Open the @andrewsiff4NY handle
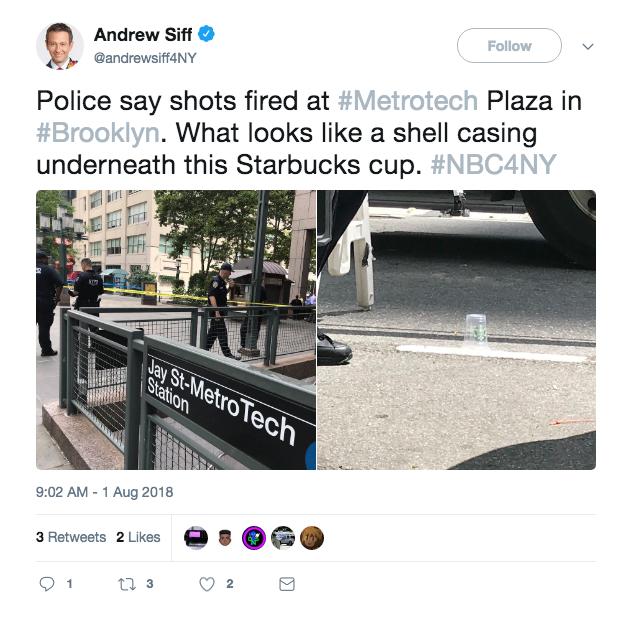629x617 pixels. tap(145, 58)
